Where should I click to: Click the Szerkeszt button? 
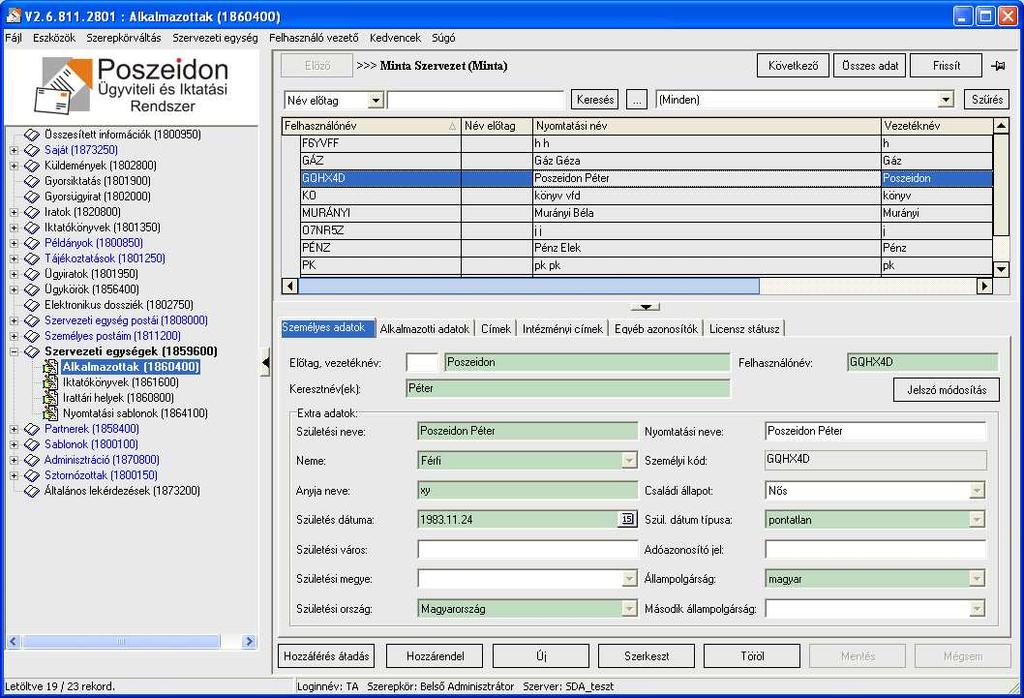tap(647, 656)
